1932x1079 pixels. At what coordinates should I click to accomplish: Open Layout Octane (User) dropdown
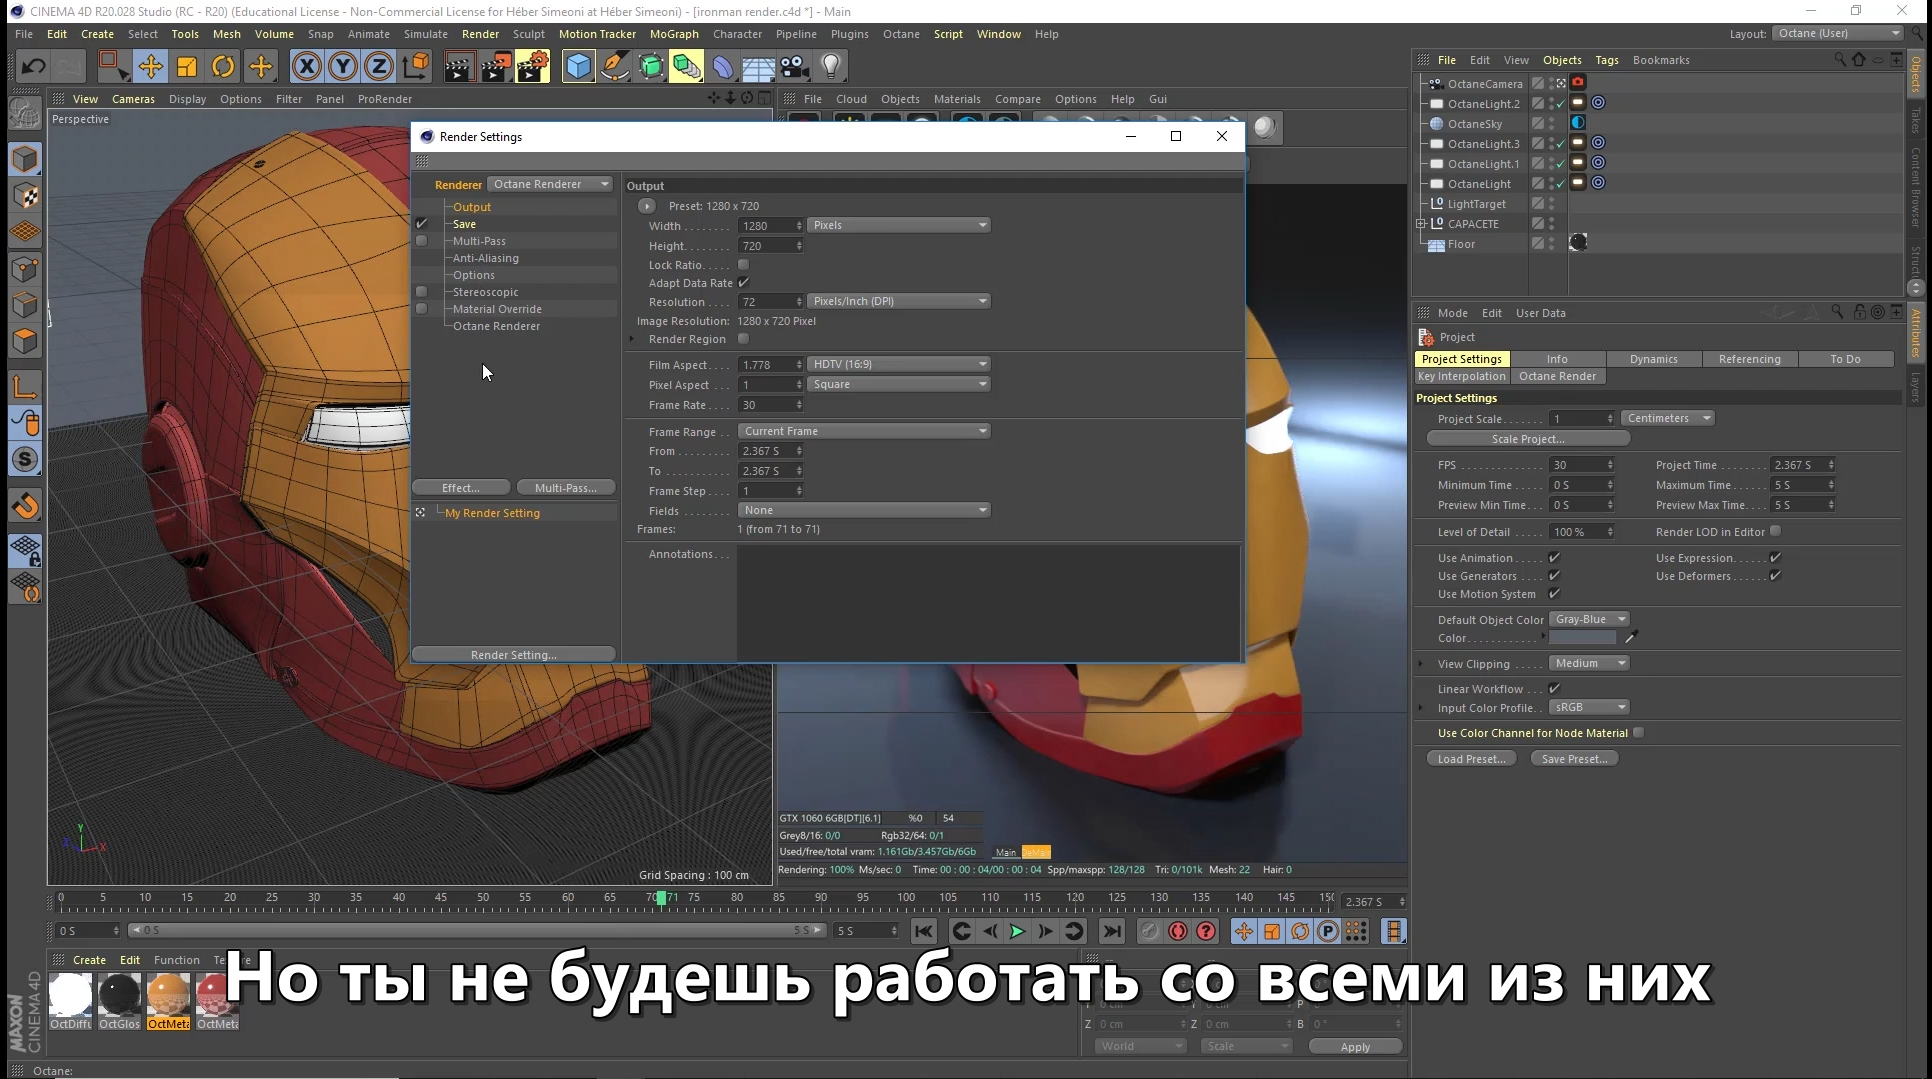(1838, 33)
